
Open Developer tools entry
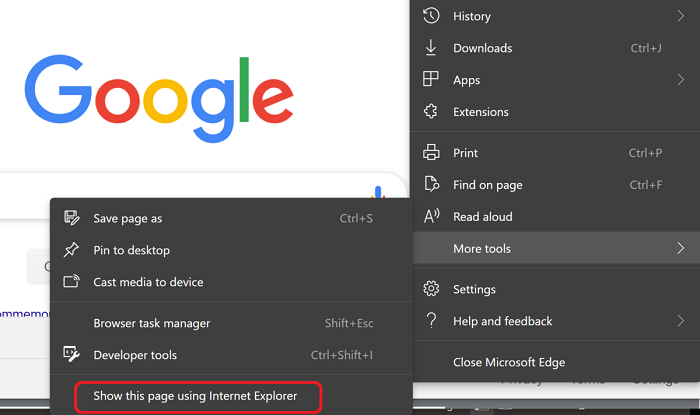231,355
